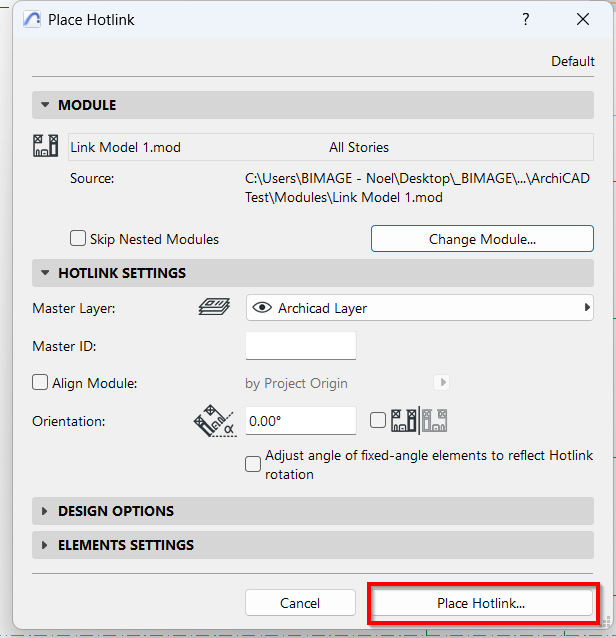
Task: Click the Master ID input field
Action: click(300, 346)
